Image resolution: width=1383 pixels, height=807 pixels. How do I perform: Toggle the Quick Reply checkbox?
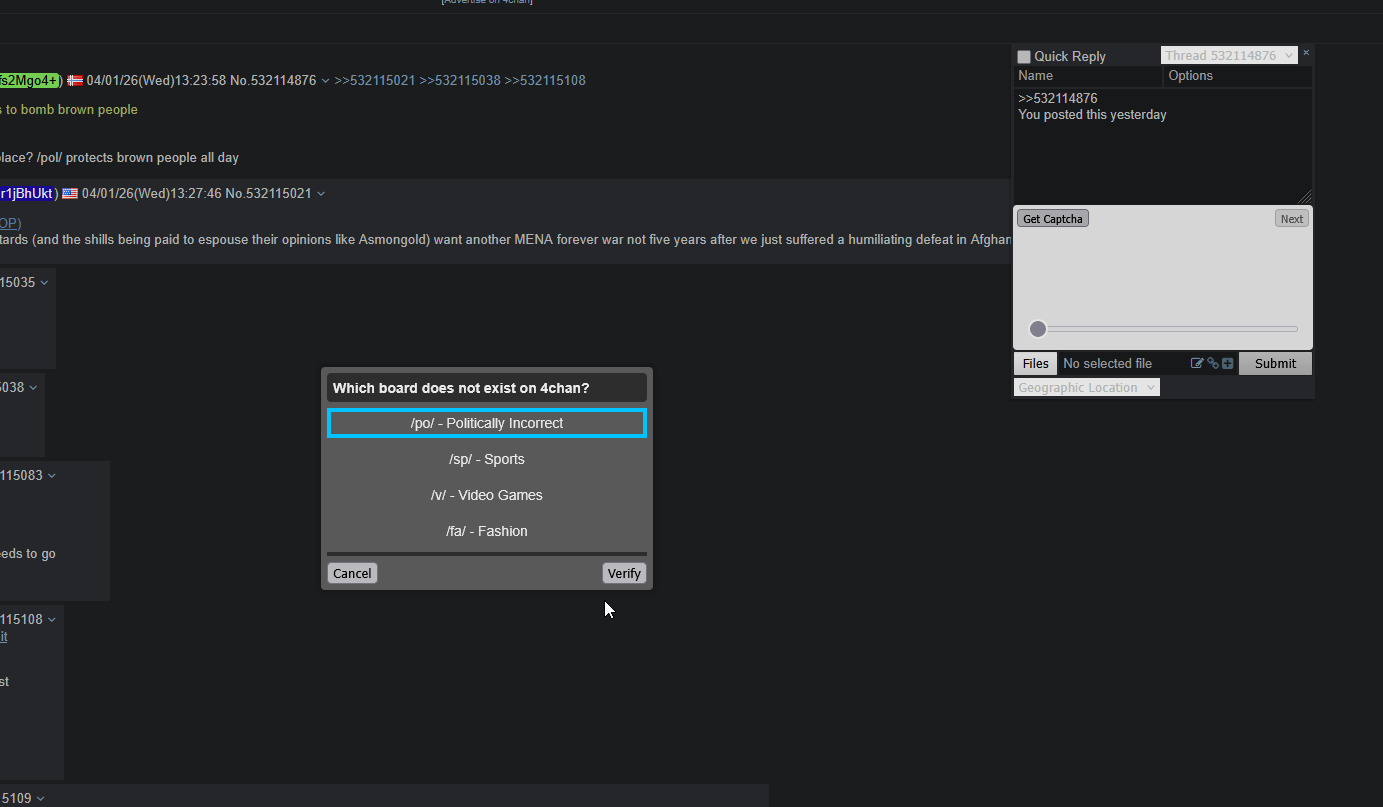[x=1024, y=57]
